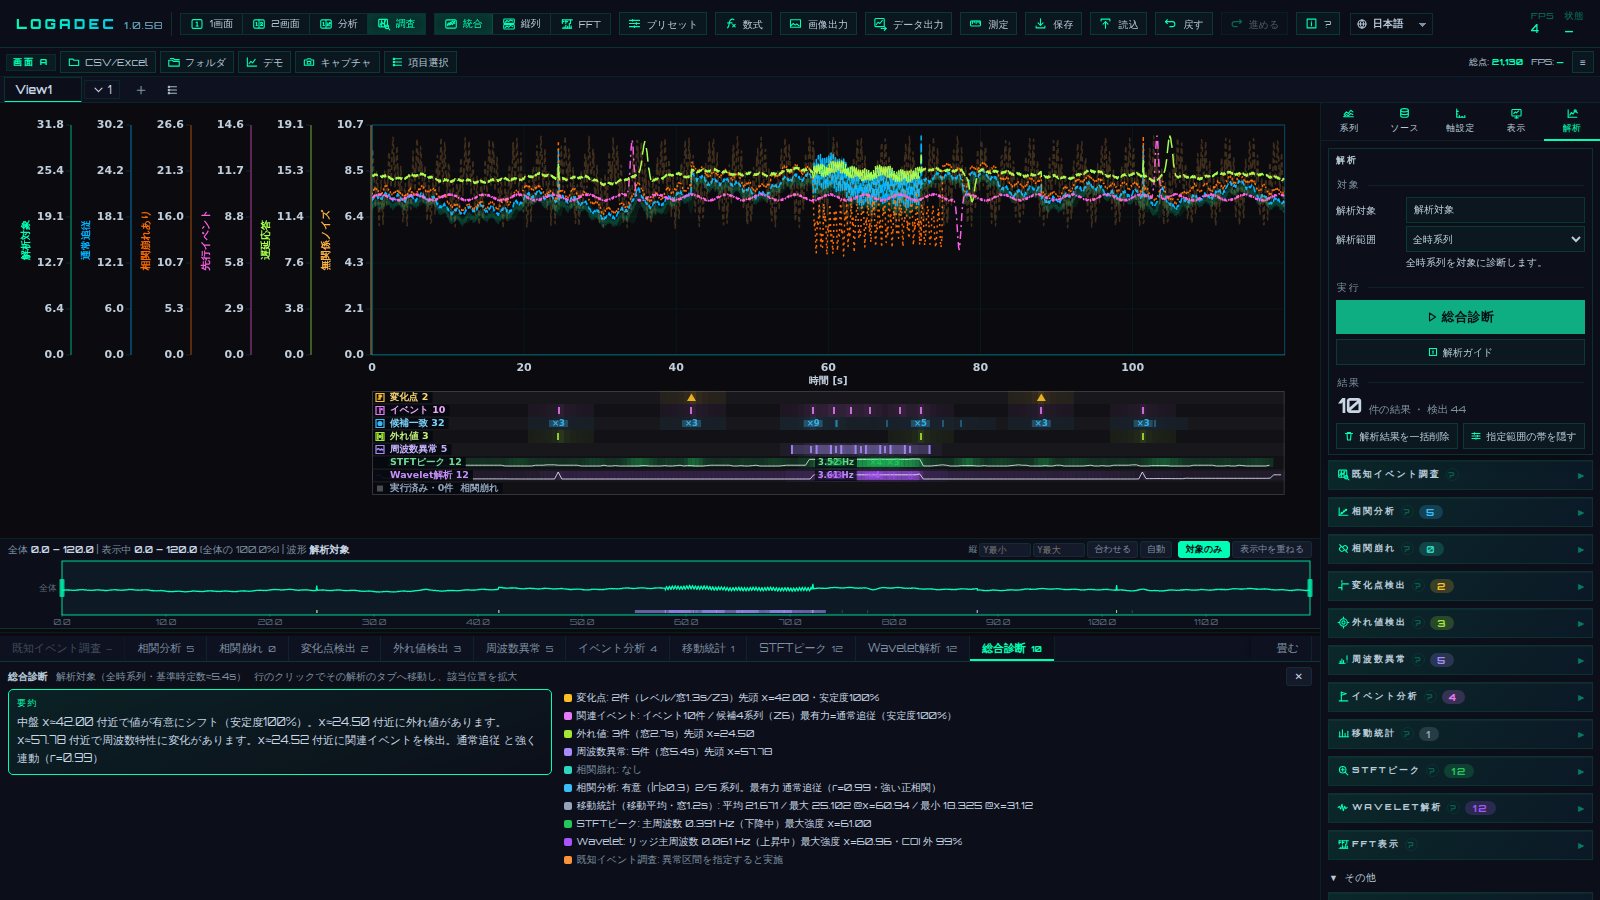Click 解析結果を一括削除 button

[1396, 437]
